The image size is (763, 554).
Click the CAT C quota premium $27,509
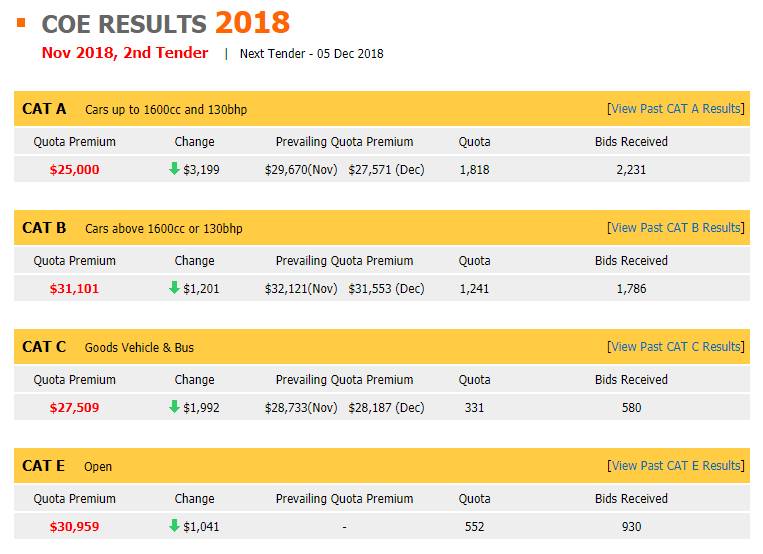74,408
